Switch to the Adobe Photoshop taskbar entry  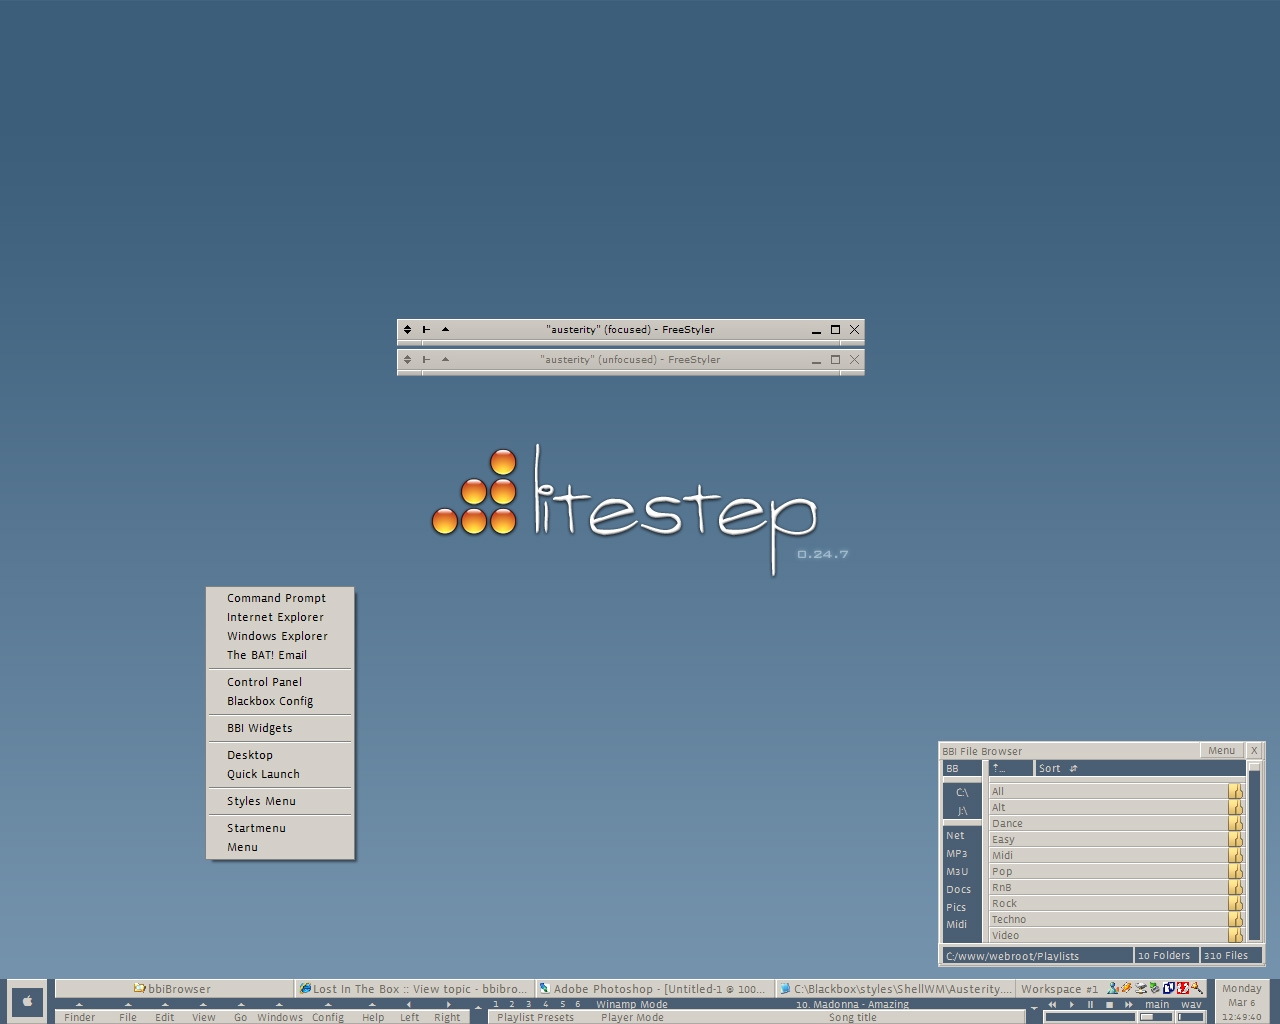coord(654,989)
